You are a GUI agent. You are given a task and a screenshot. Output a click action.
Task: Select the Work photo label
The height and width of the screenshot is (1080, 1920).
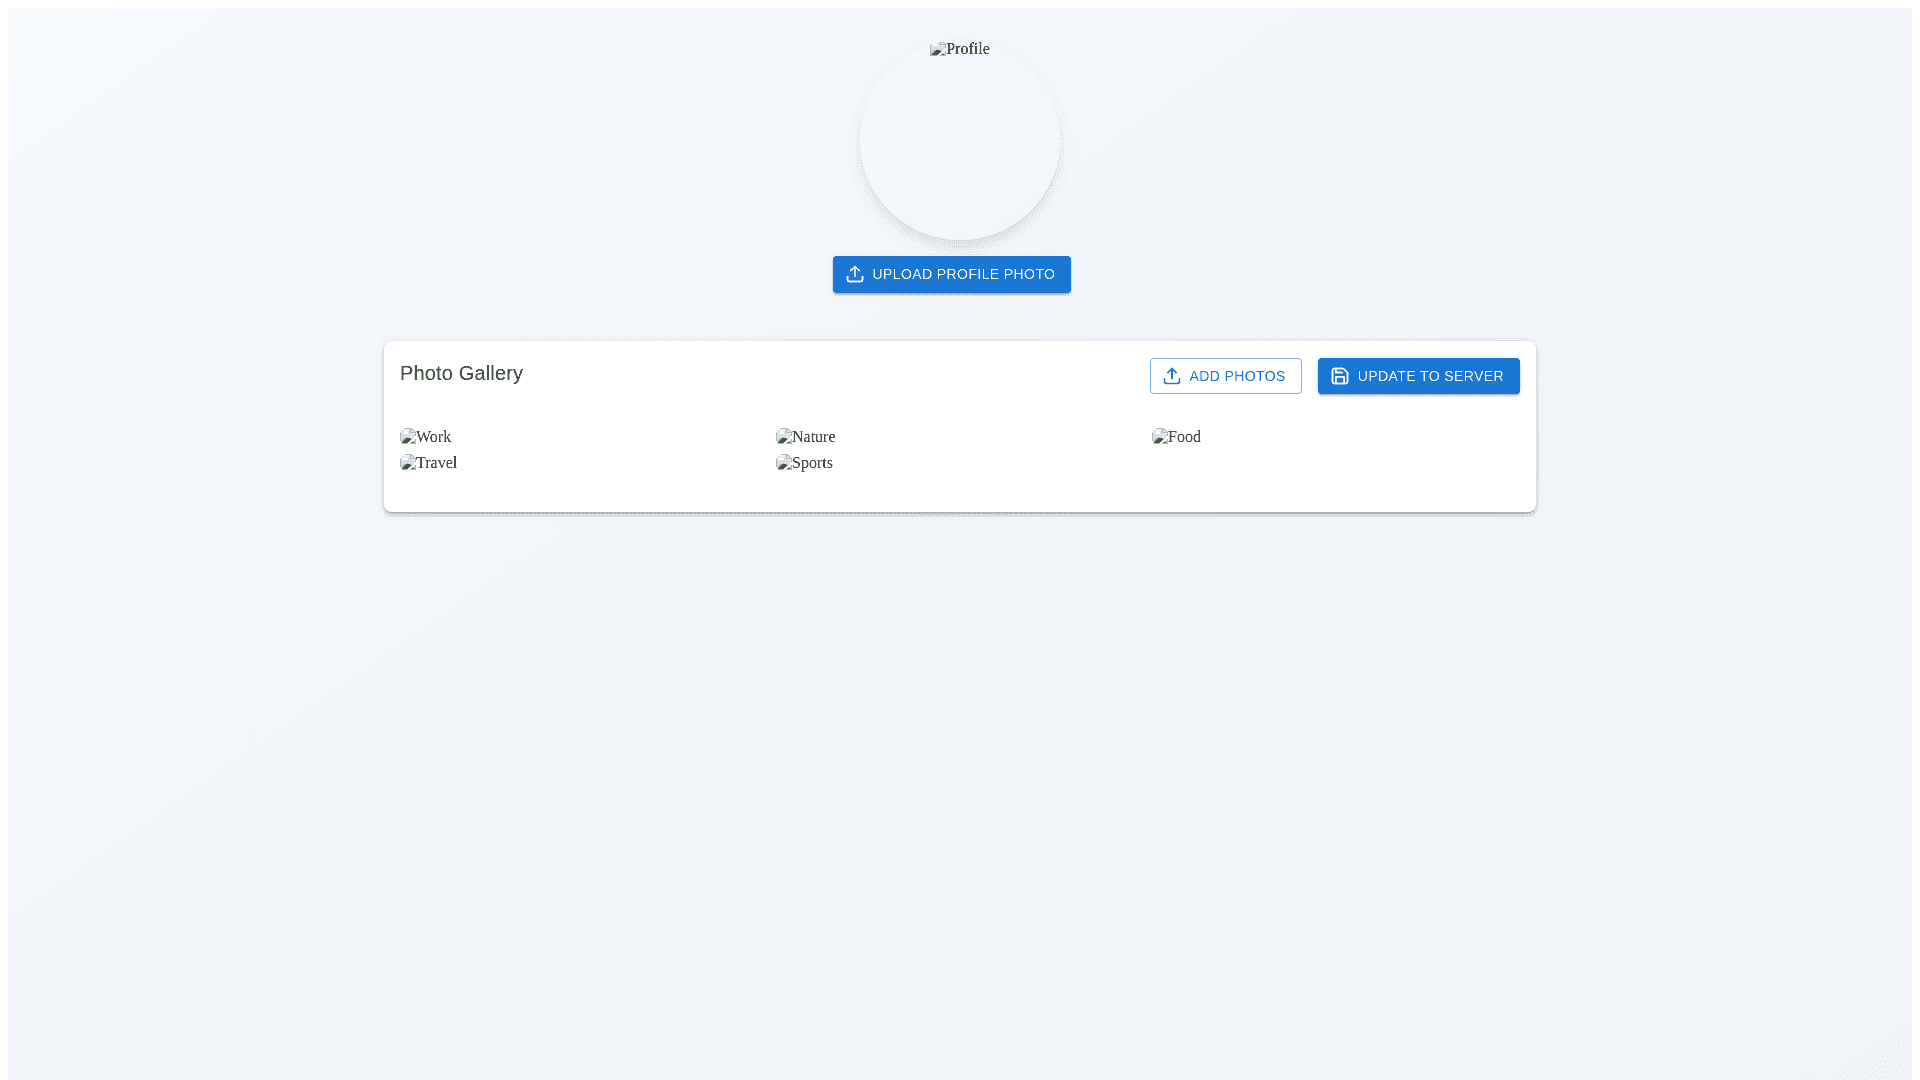pos(434,437)
